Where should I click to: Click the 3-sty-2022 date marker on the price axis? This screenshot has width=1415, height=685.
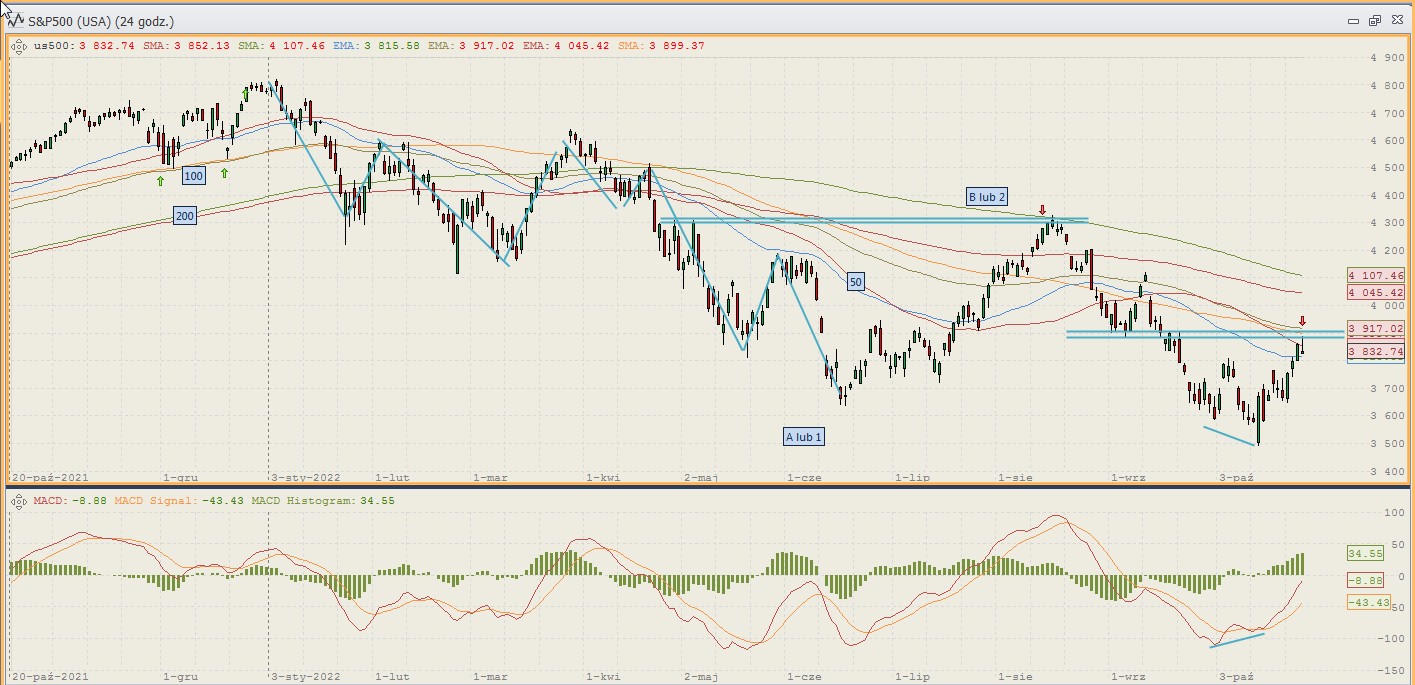(x=306, y=478)
